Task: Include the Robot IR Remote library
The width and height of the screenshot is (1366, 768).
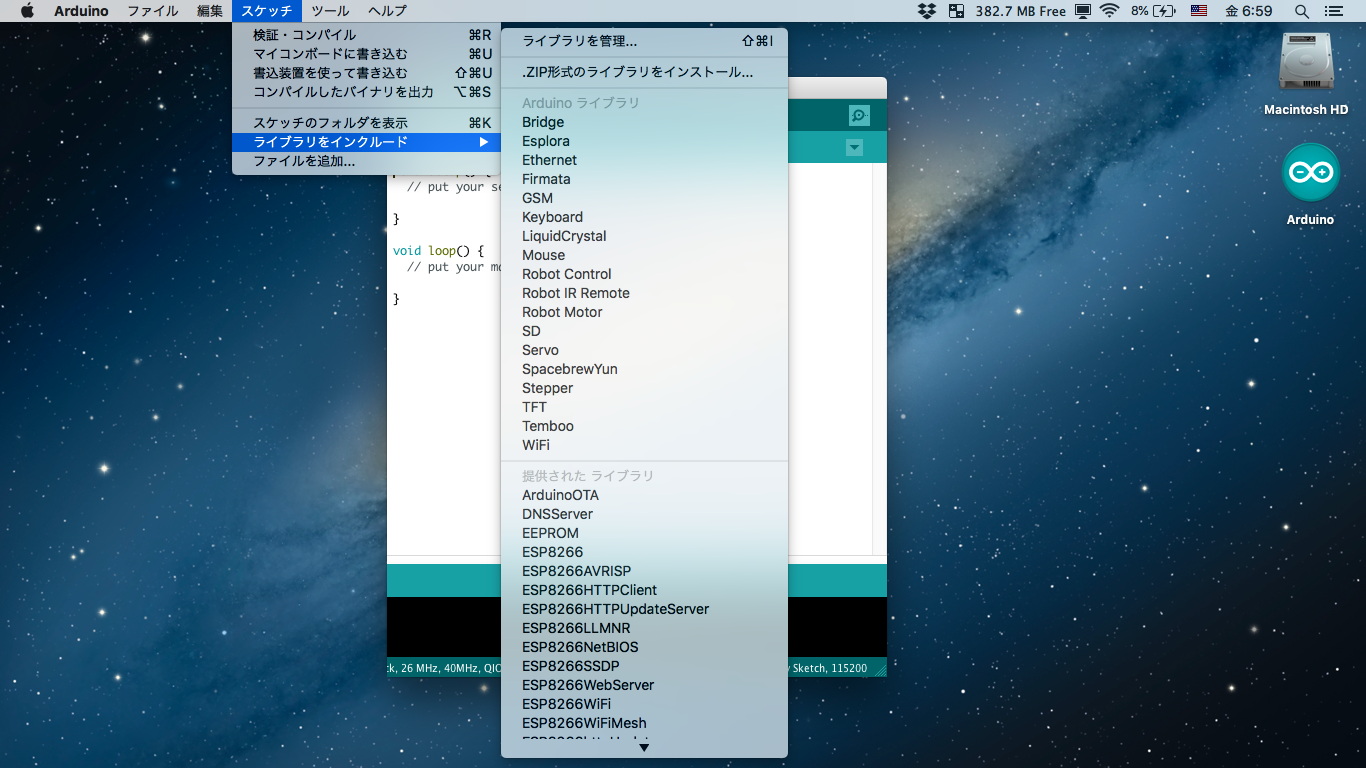Action: coord(644,293)
